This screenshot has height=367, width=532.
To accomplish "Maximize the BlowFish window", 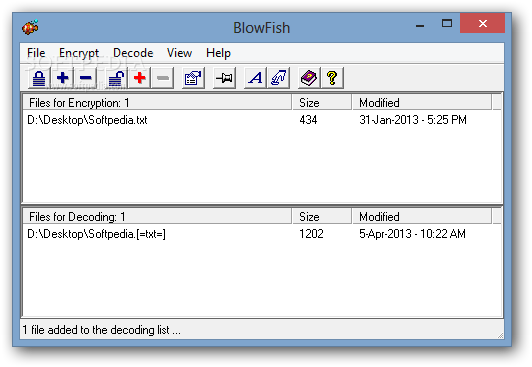I will click(447, 23).
